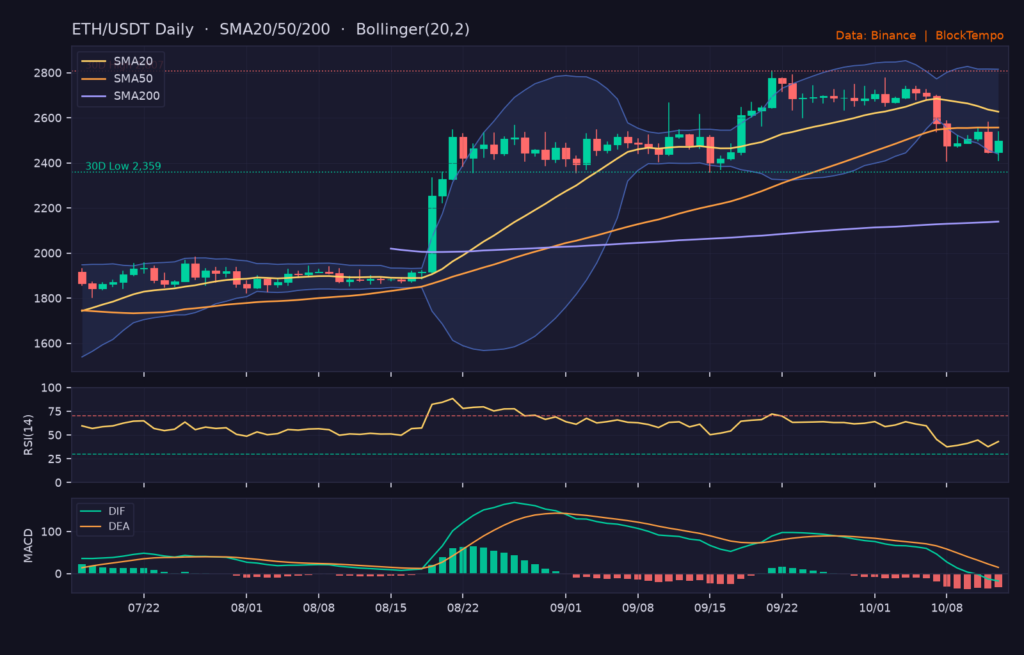Click the 09/01 date label
The width and height of the screenshot is (1024, 655).
[x=566, y=608]
